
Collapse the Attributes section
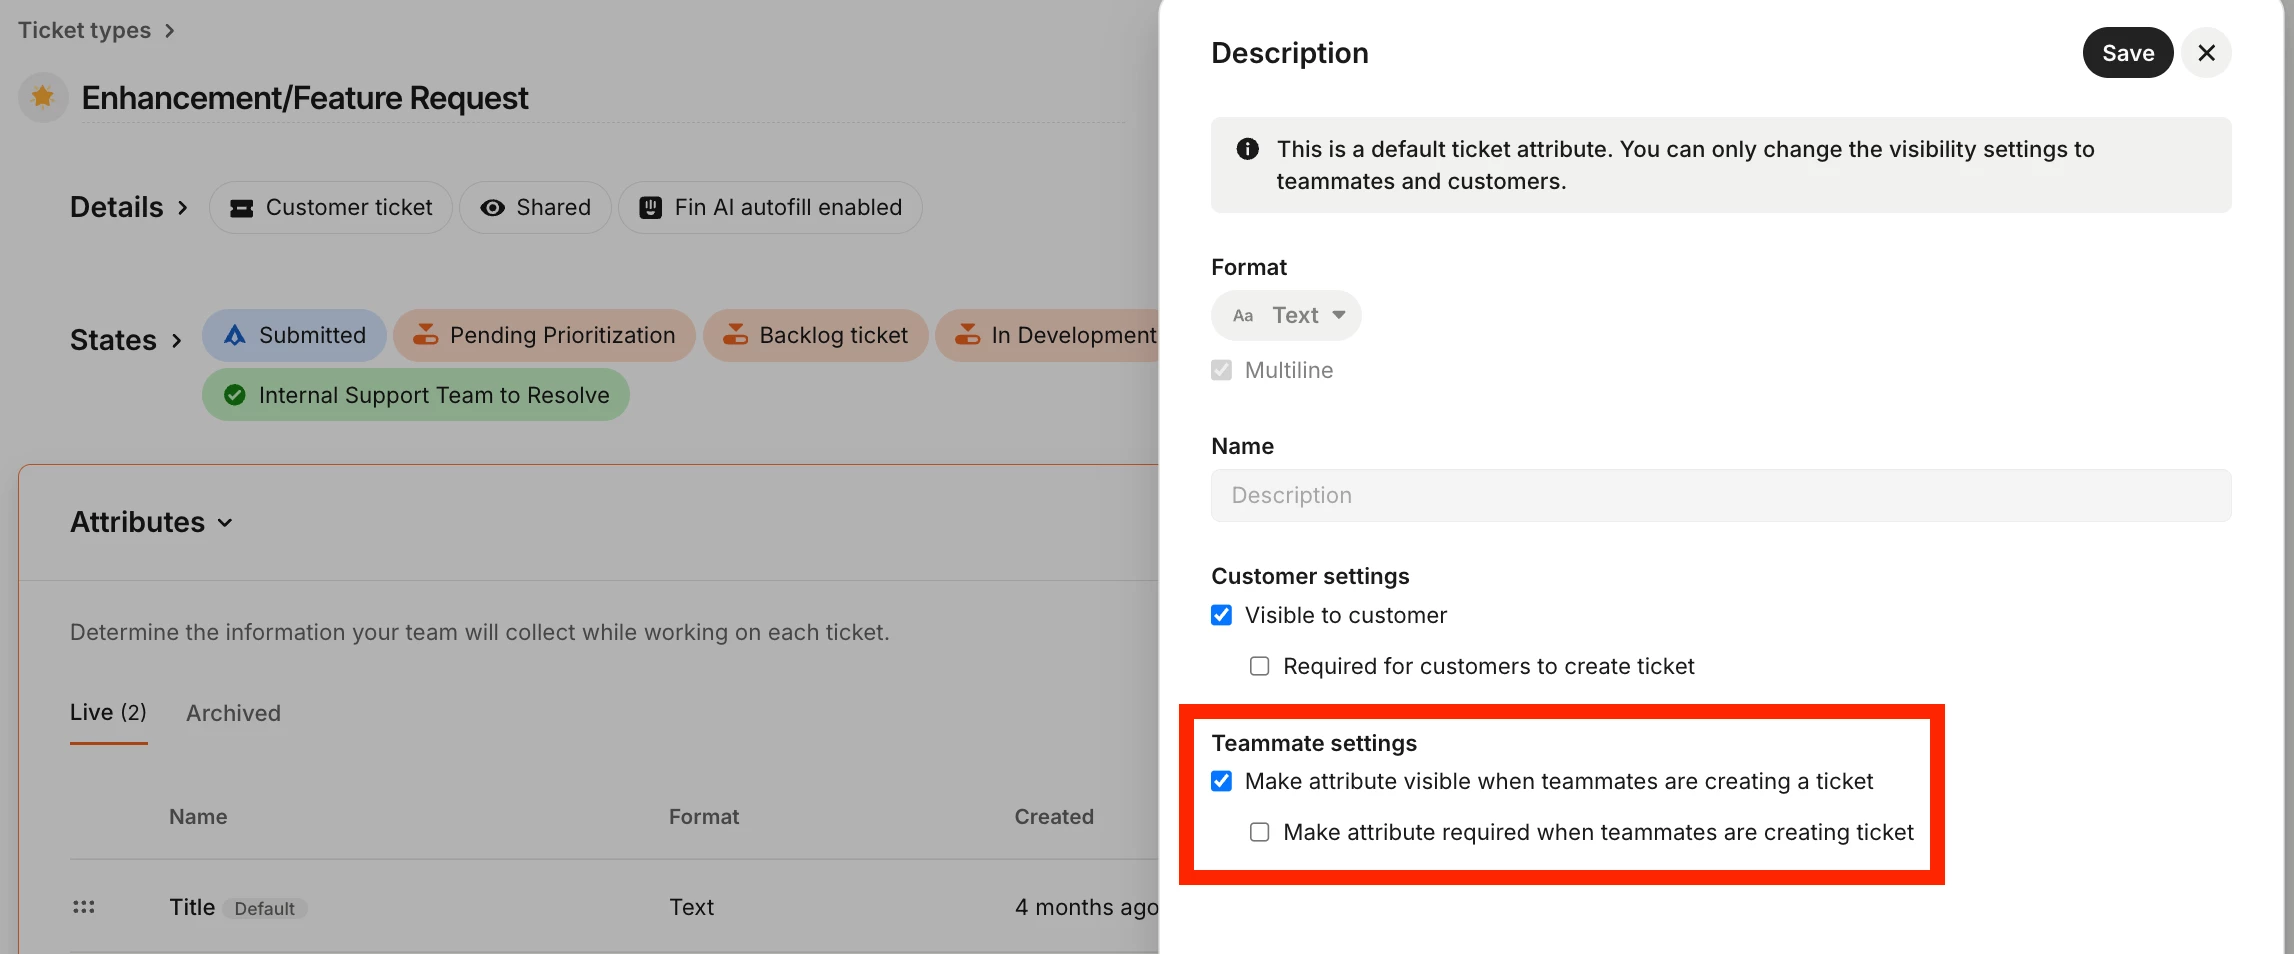(x=151, y=522)
